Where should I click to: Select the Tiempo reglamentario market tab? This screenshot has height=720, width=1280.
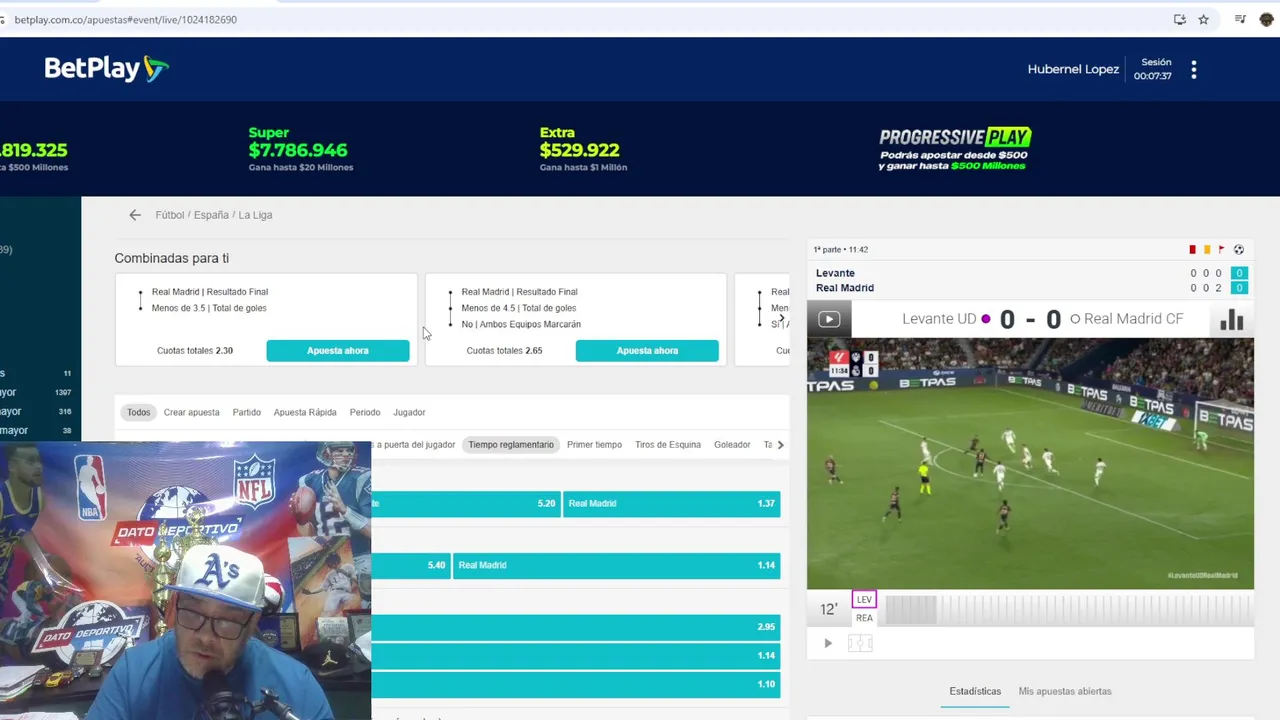click(x=511, y=445)
